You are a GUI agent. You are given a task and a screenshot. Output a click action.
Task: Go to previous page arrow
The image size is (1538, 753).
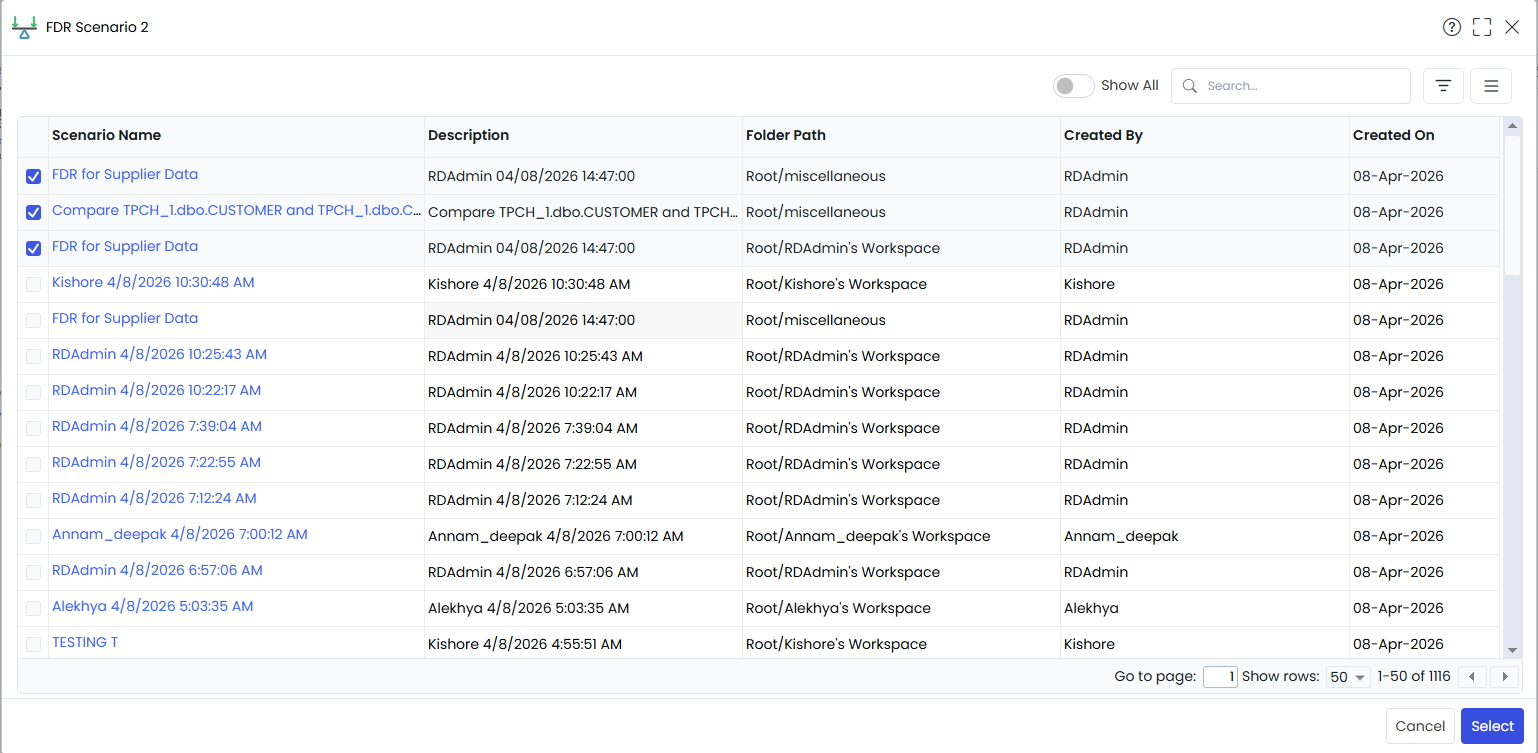pos(1471,677)
